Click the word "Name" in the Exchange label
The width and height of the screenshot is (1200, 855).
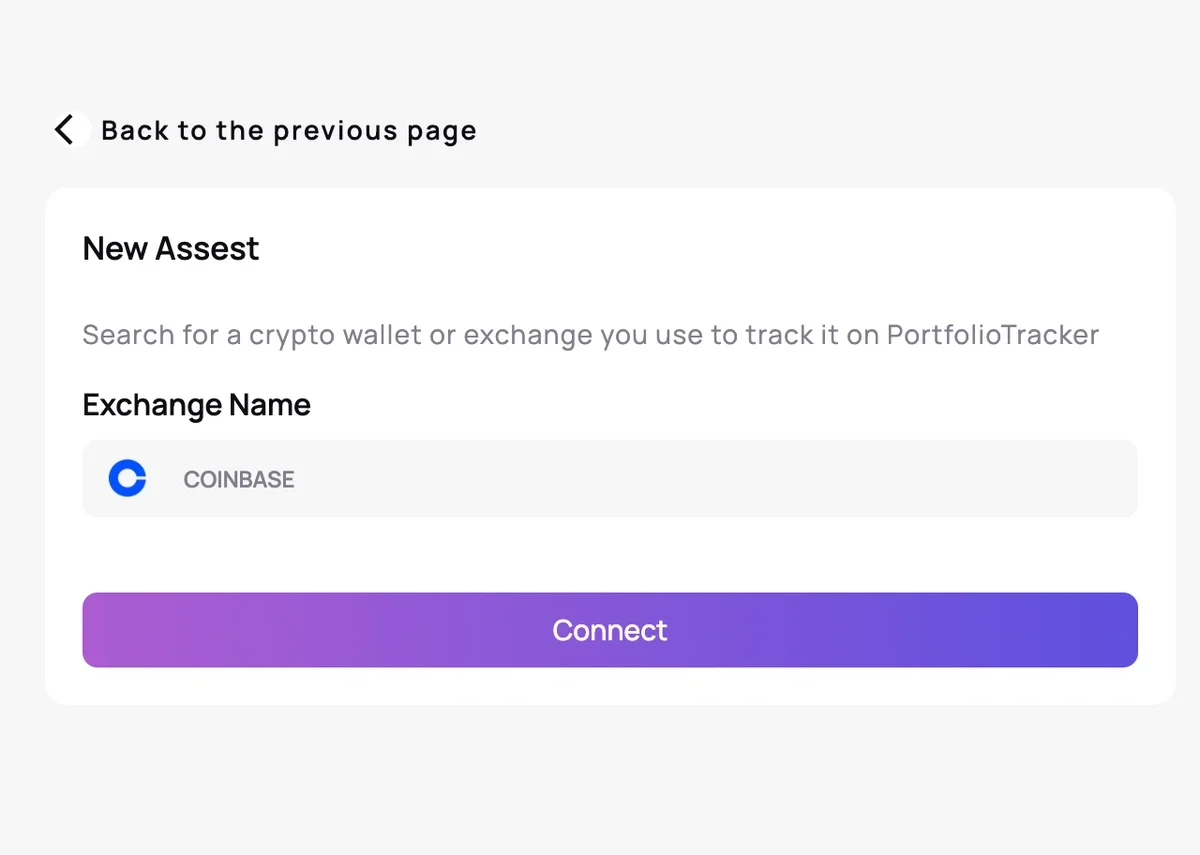[270, 405]
